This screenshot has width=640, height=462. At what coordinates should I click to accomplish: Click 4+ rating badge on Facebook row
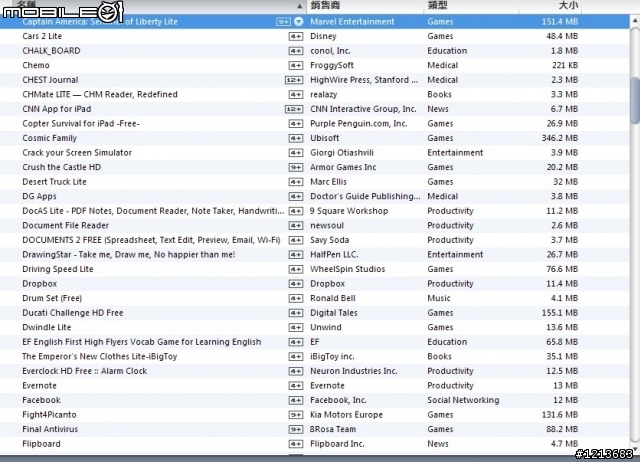296,400
